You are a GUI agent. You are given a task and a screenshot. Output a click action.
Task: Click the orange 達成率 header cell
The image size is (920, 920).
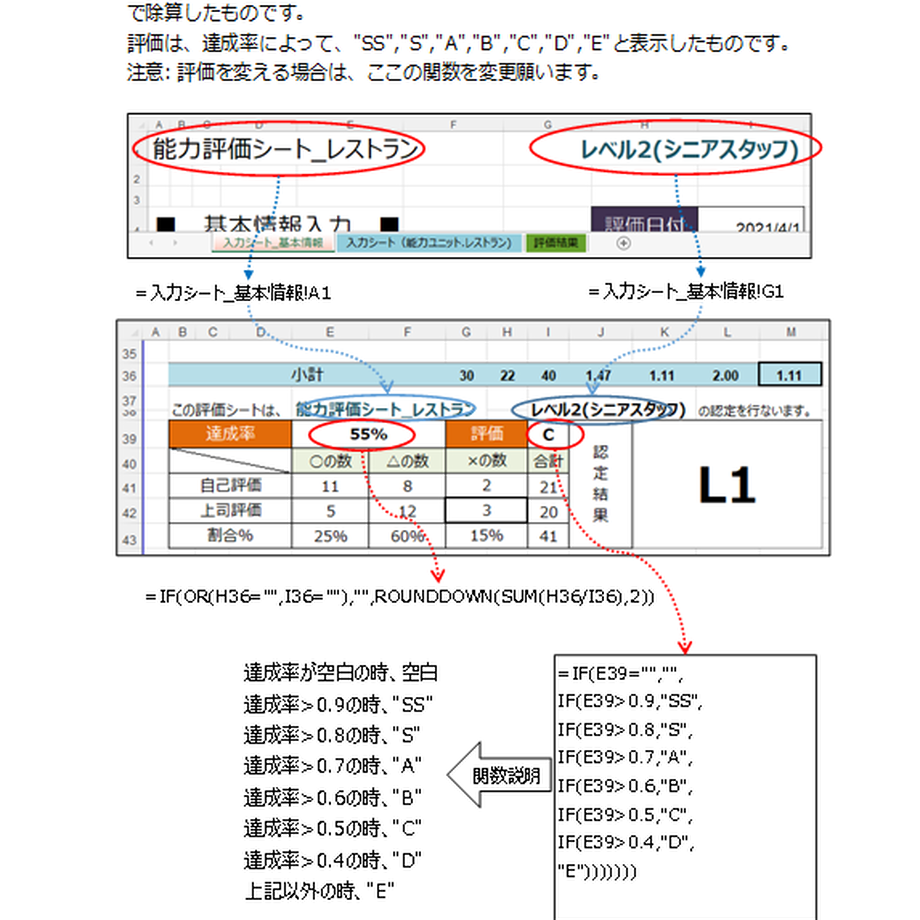point(230,434)
